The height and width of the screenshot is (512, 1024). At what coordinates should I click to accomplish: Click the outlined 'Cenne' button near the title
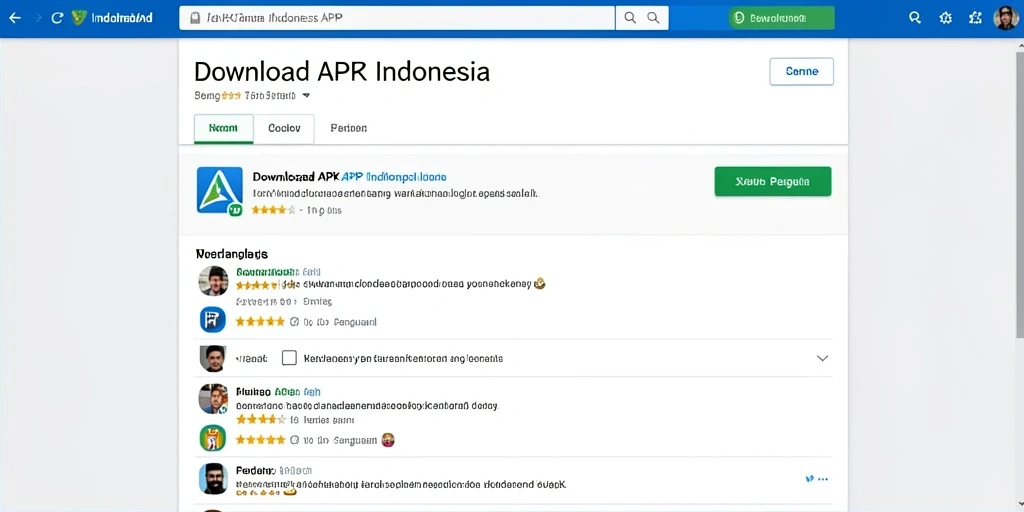(x=801, y=71)
